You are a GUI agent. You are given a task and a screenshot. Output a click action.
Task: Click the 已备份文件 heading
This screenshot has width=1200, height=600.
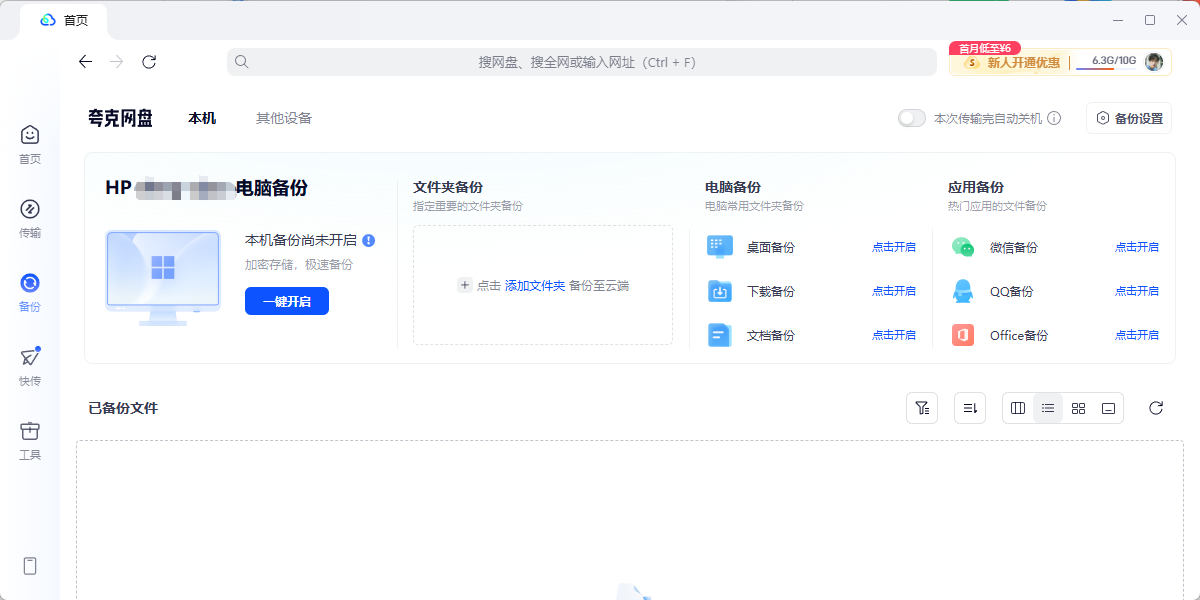[123, 408]
